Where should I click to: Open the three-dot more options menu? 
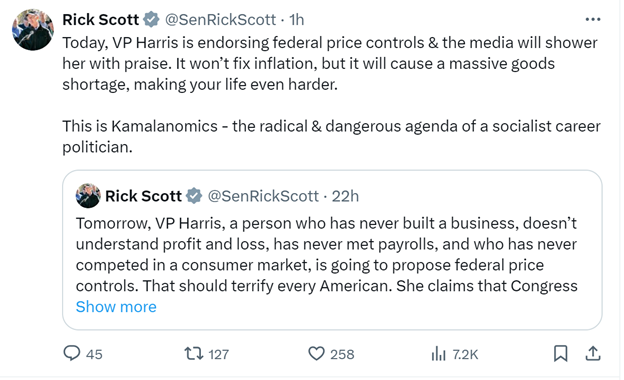[593, 19]
